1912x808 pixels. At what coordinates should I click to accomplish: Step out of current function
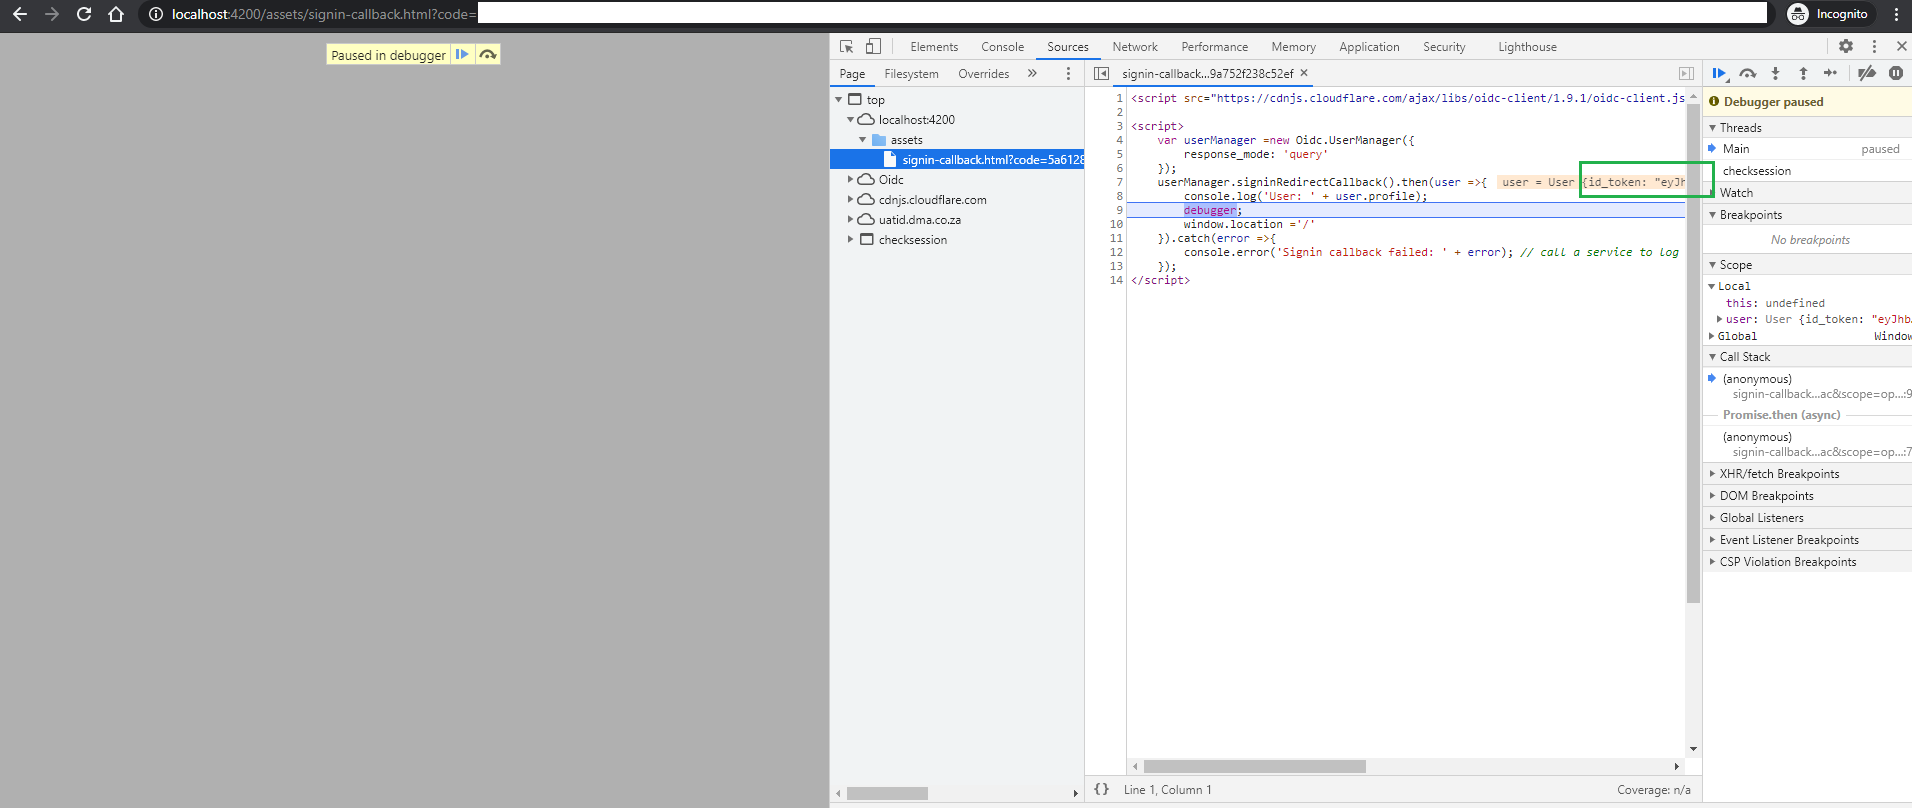tap(1803, 73)
